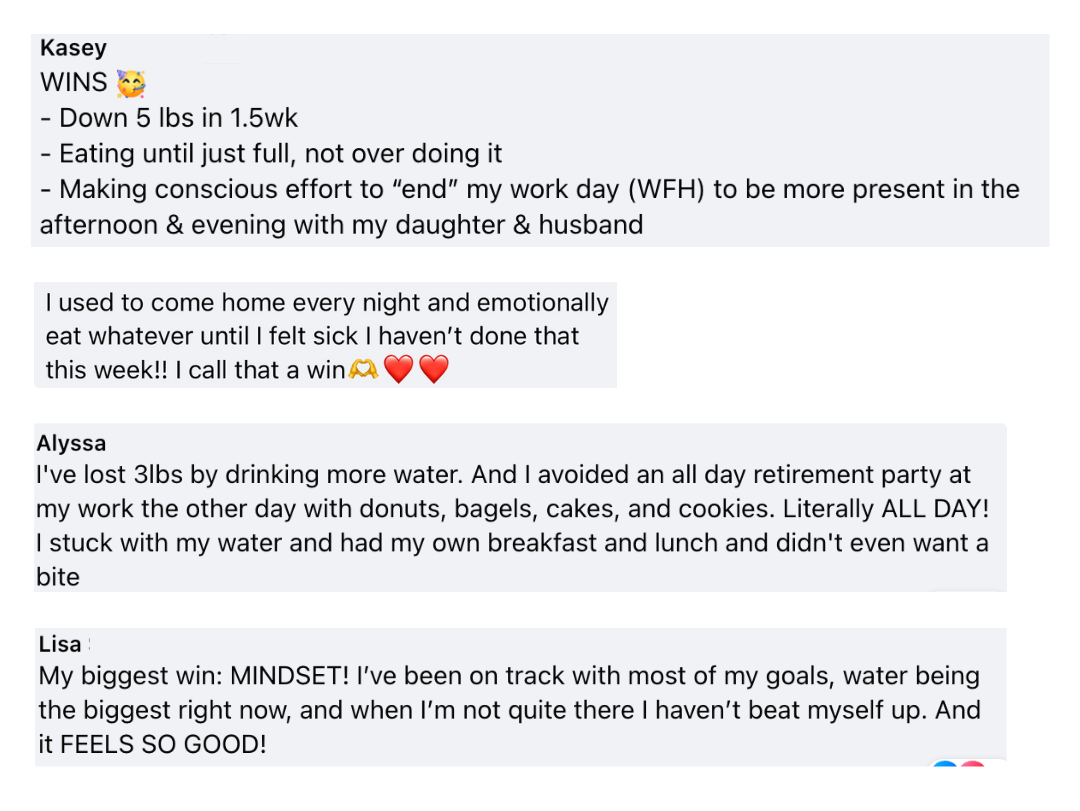Click the blue reaction icon on Lisa's comment
The width and height of the screenshot is (1080, 811).
[945, 763]
